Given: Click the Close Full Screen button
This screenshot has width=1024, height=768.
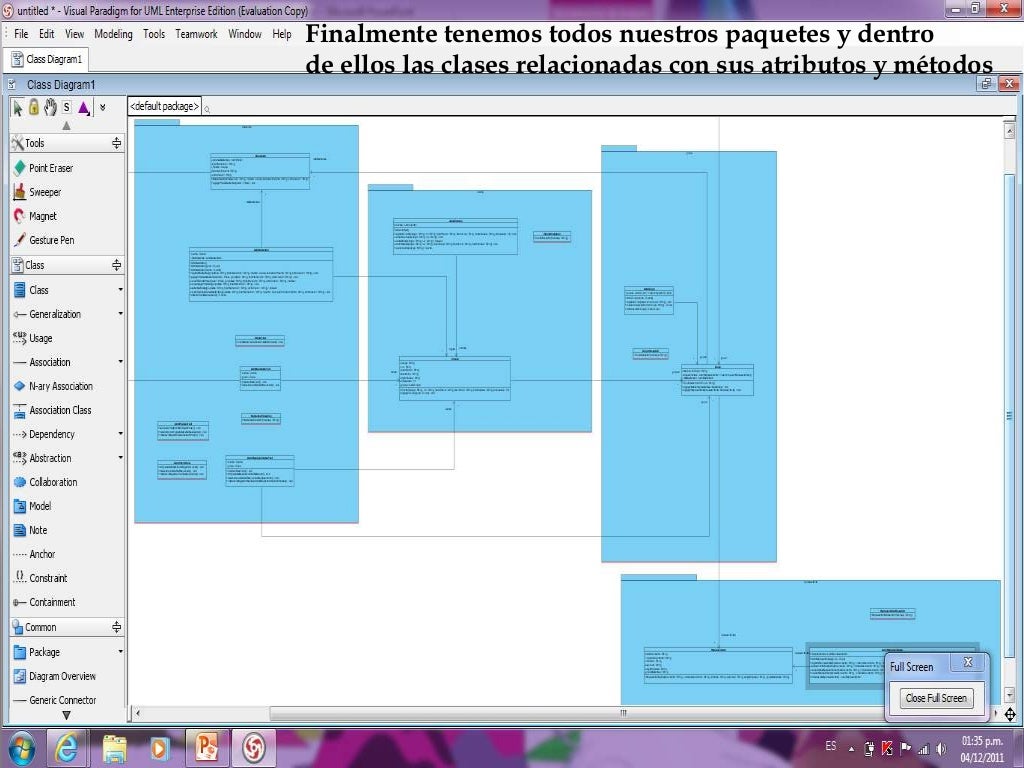Looking at the screenshot, I should pos(936,698).
